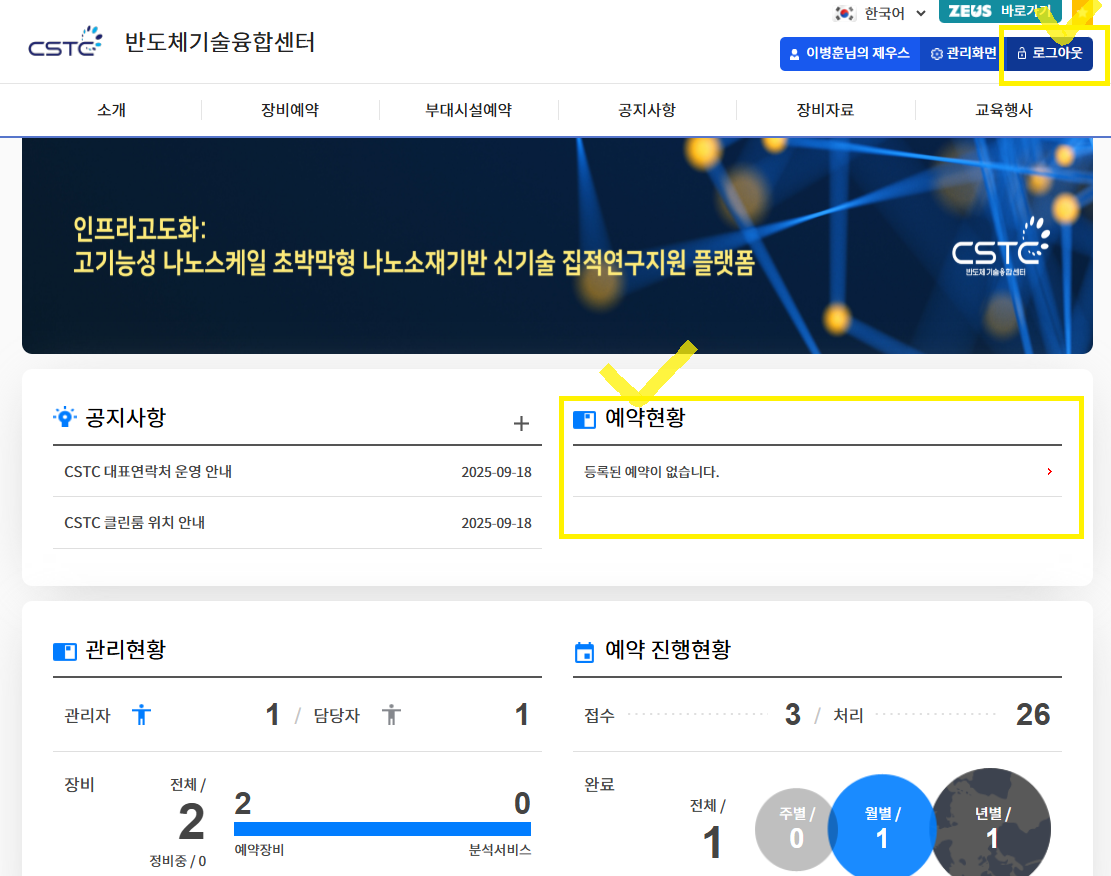Click the 분석서비스 label

(x=500, y=850)
